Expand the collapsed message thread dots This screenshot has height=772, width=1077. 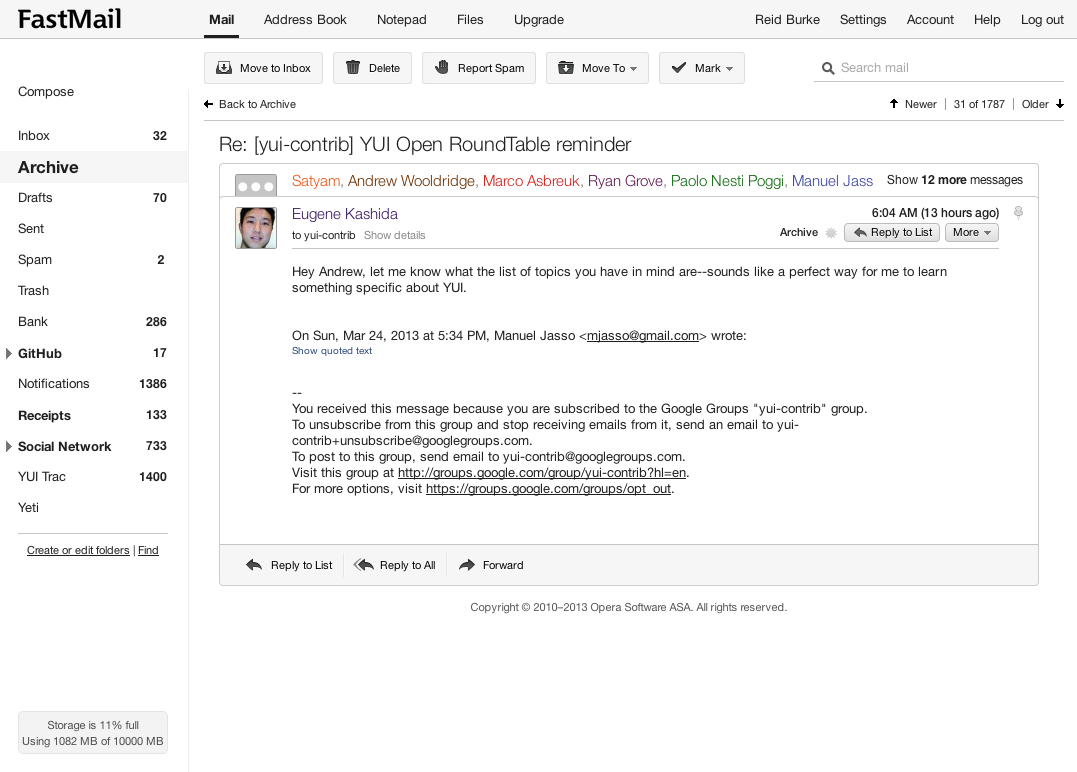256,185
